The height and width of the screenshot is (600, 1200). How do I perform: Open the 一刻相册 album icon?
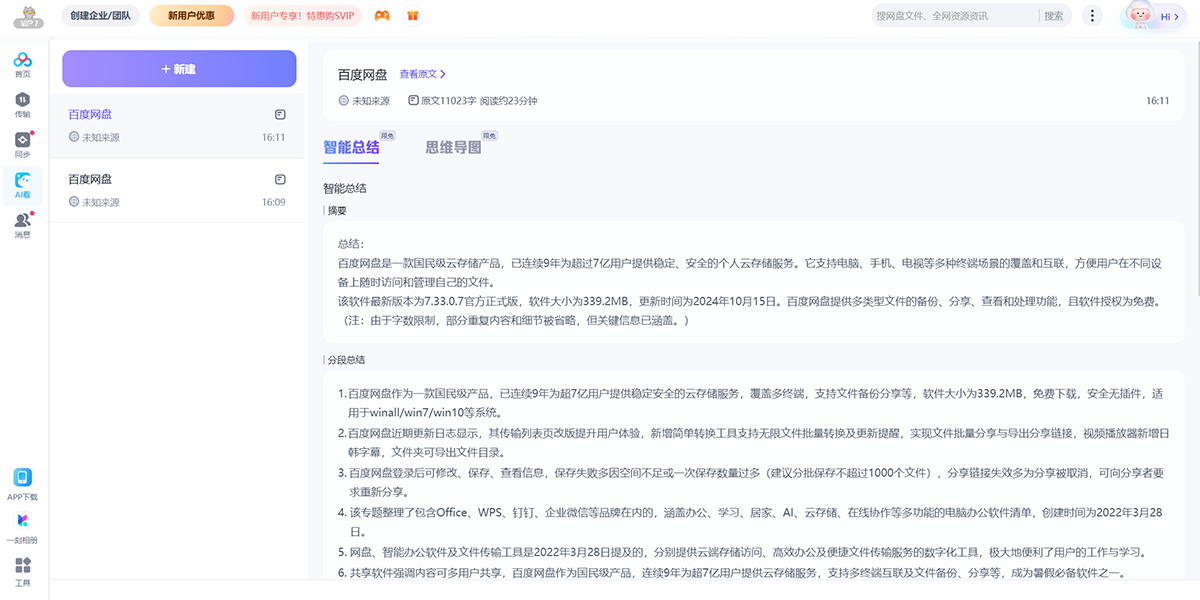point(22,526)
